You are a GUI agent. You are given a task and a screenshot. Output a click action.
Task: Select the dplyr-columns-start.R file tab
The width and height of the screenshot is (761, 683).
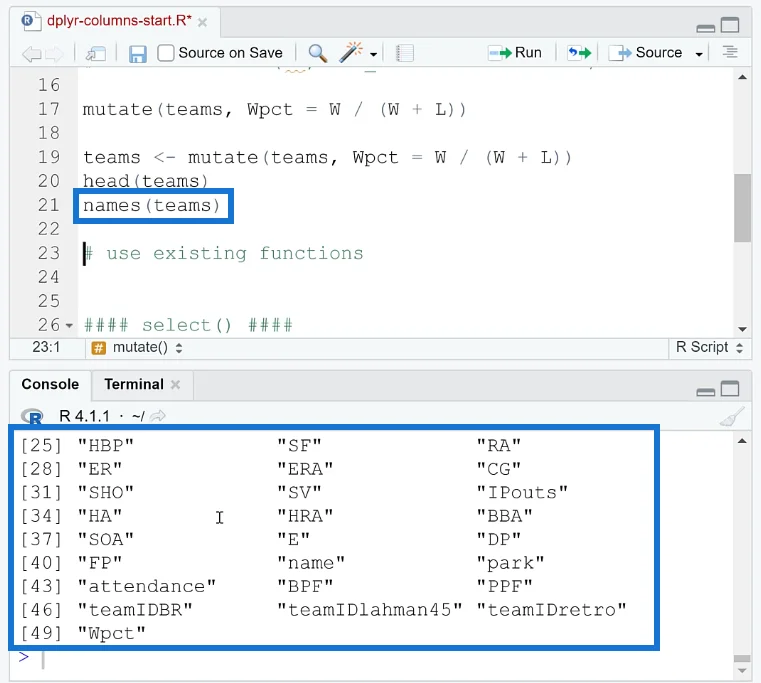click(119, 21)
